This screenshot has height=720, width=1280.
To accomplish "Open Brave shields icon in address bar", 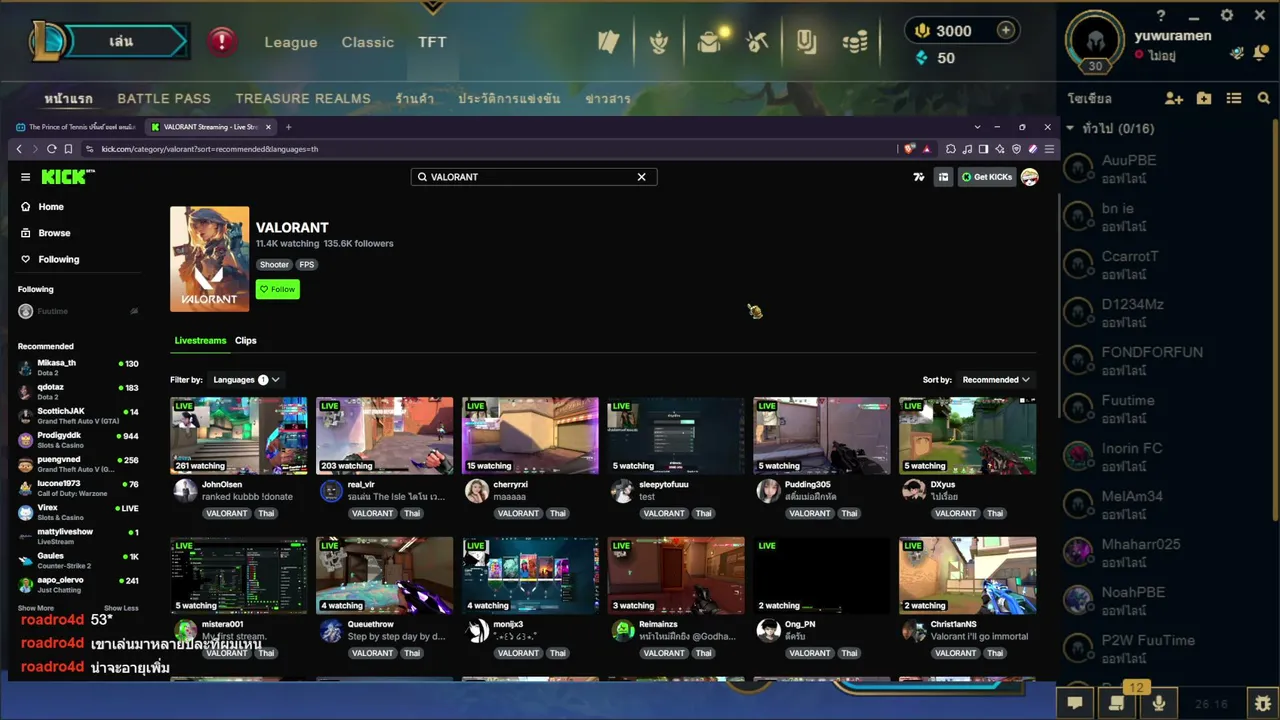I will point(909,149).
